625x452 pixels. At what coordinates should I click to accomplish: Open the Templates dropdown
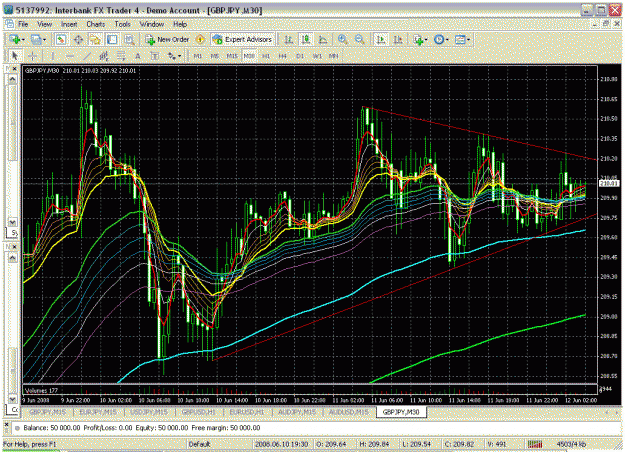462,39
